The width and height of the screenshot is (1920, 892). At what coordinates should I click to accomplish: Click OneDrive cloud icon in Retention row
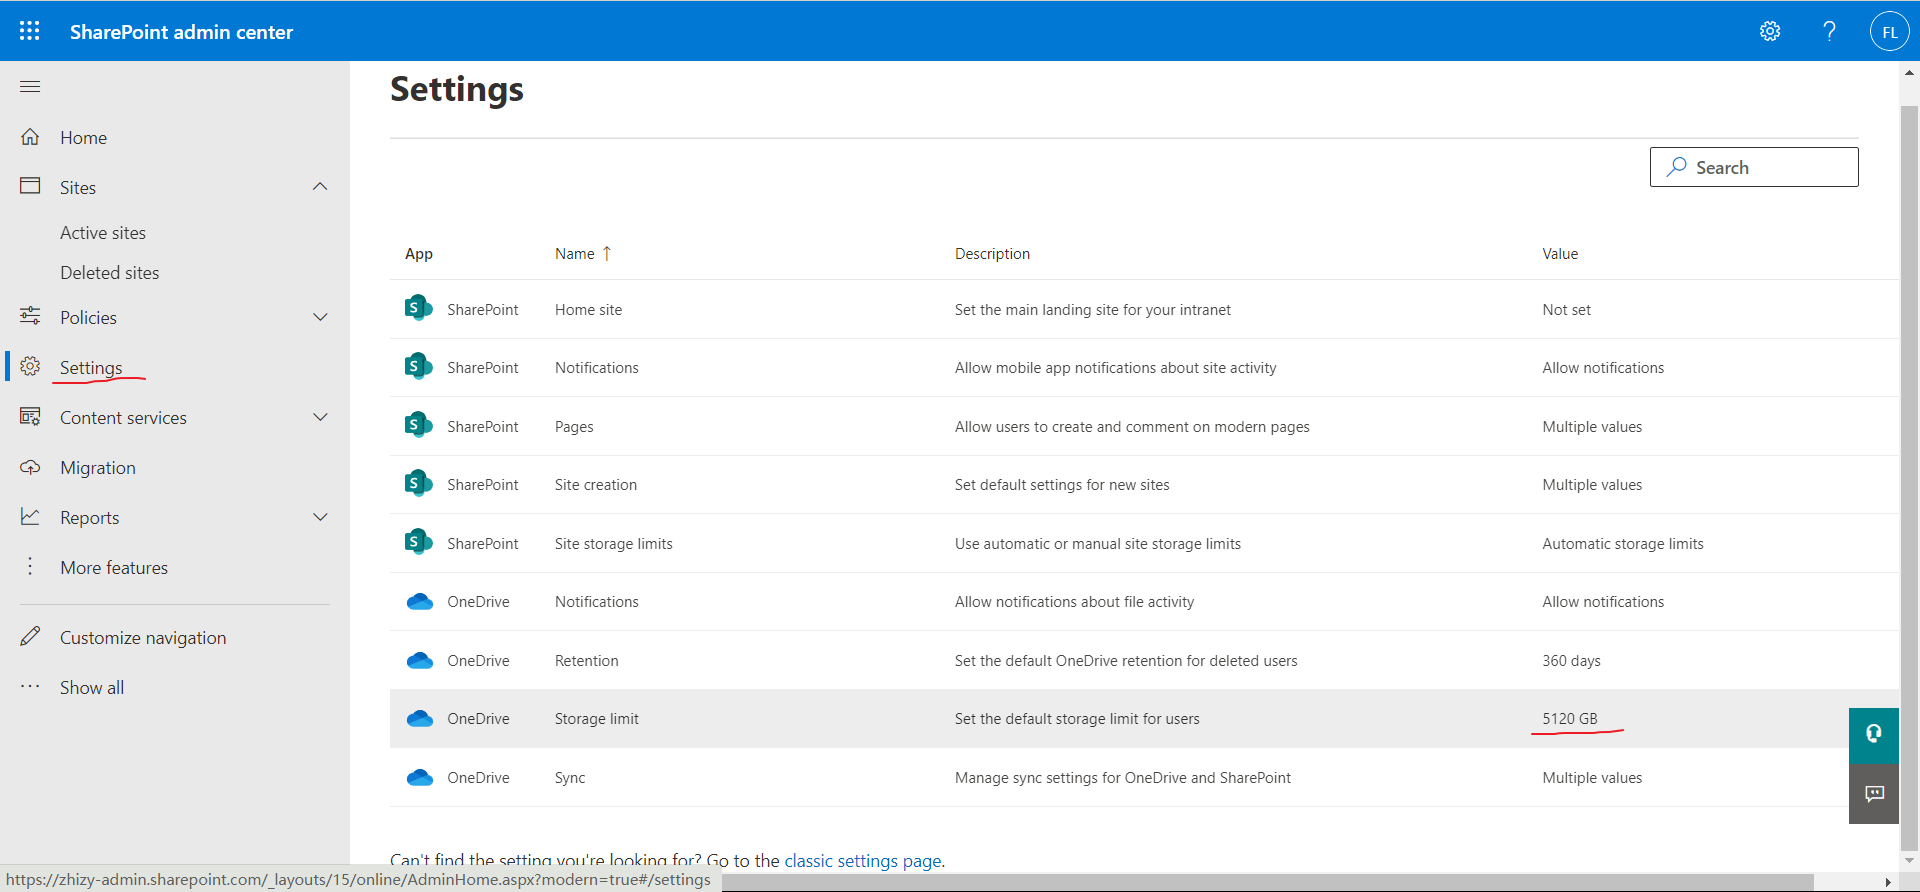[420, 660]
